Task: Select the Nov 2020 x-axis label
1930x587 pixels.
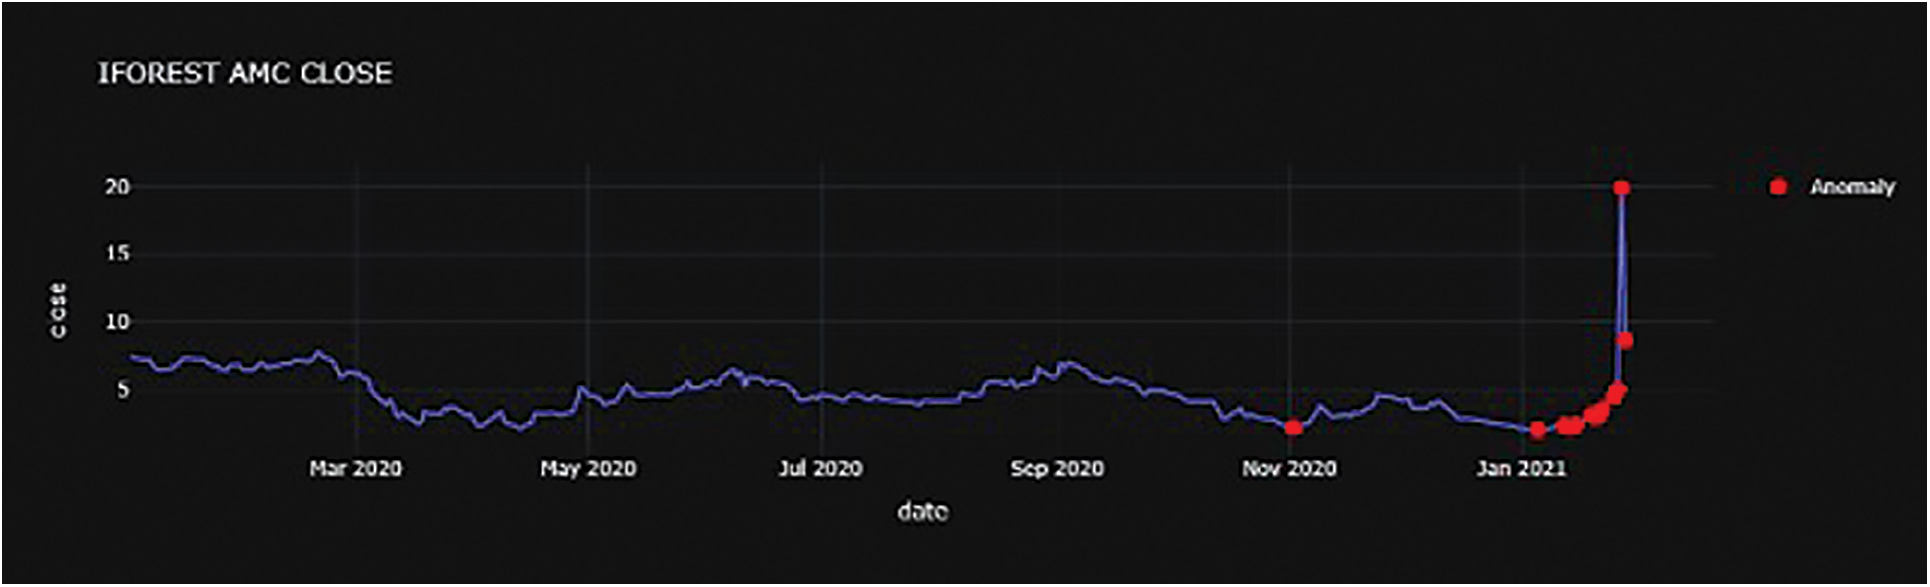Action: tap(1289, 468)
